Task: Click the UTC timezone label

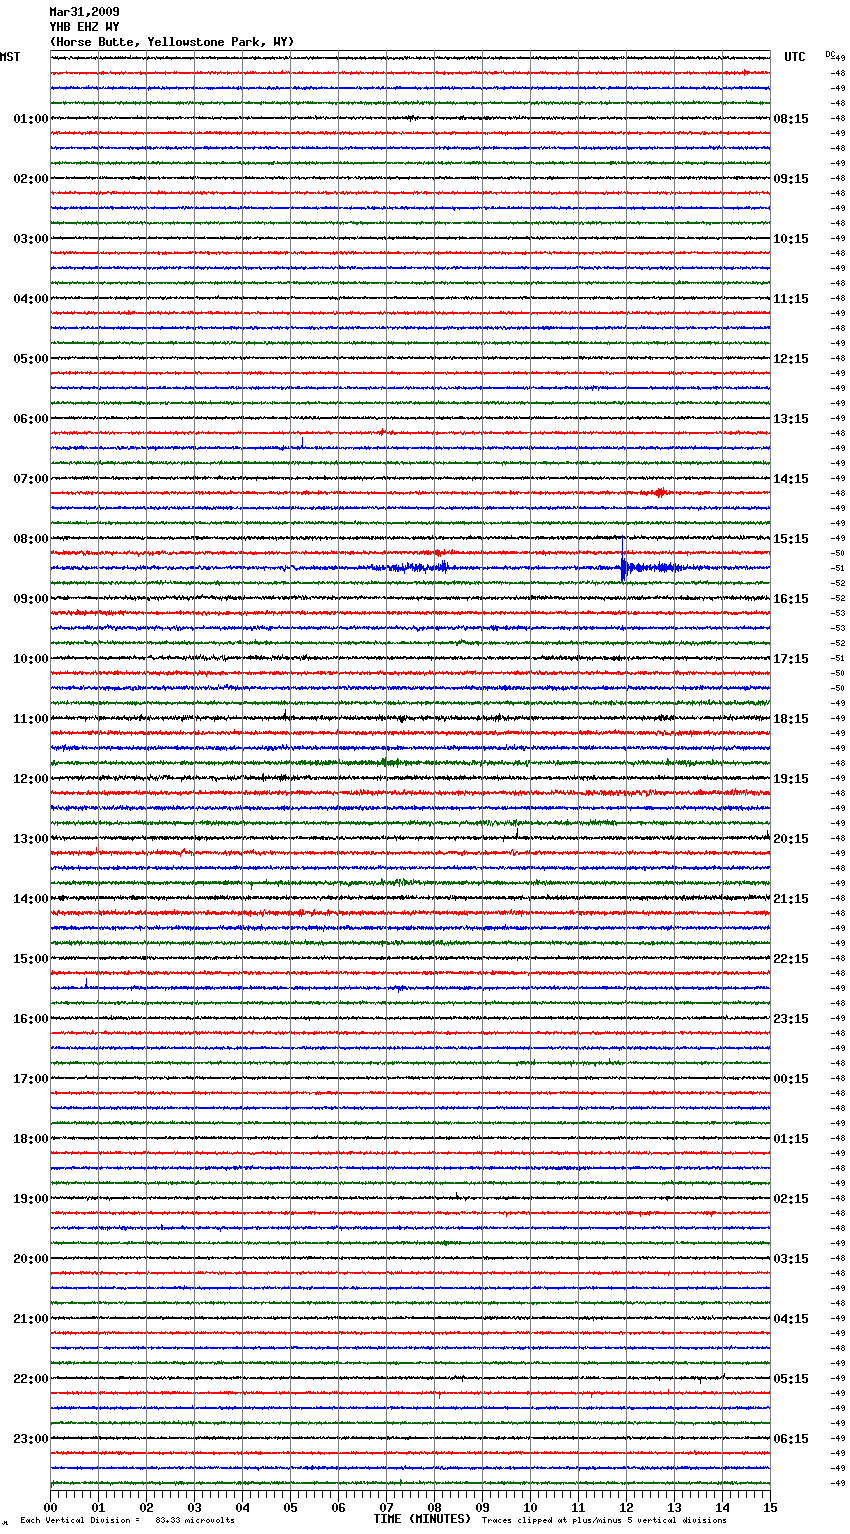Action: pyautogui.click(x=795, y=57)
